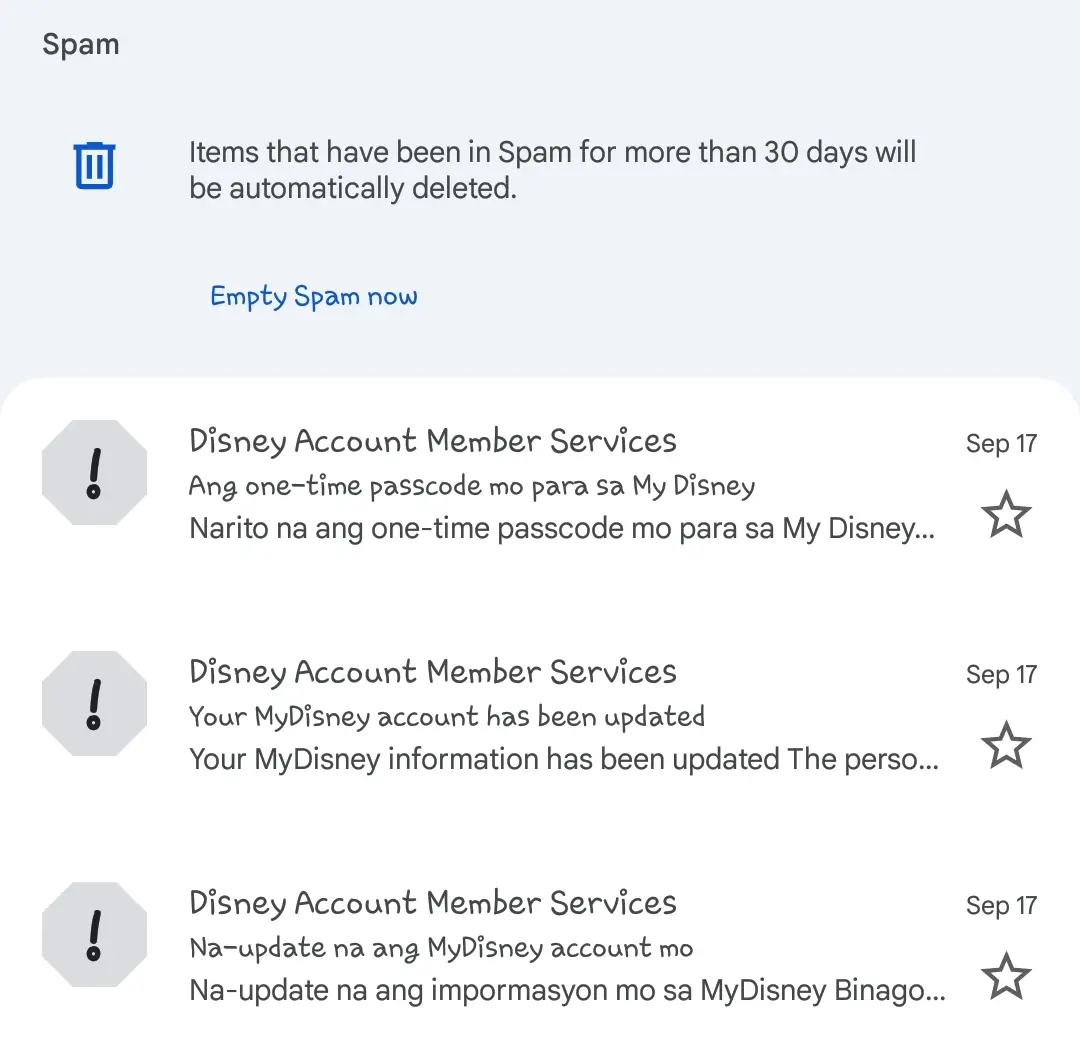Click the blue trash can icon
Image resolution: width=1080 pixels, height=1063 pixels.
(x=94, y=165)
